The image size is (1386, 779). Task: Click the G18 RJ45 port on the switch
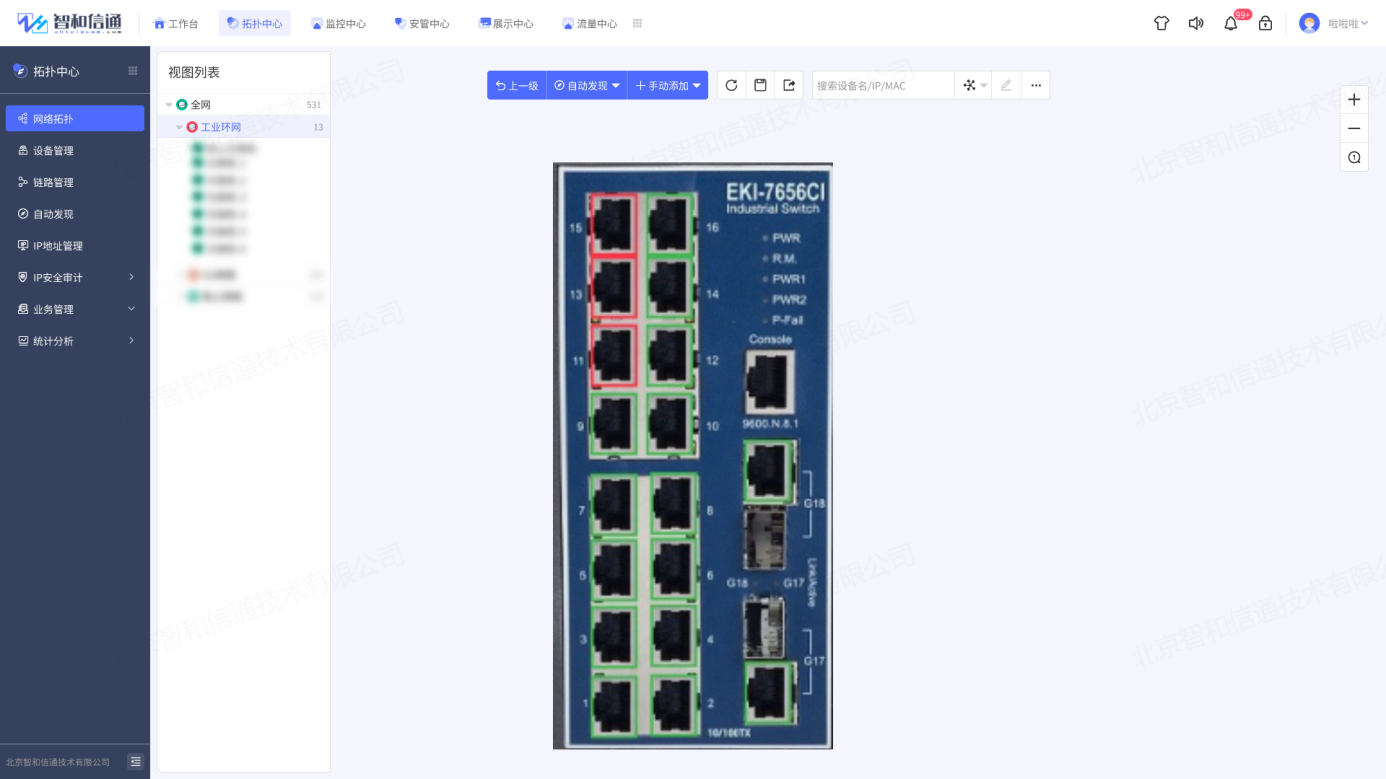(x=769, y=472)
